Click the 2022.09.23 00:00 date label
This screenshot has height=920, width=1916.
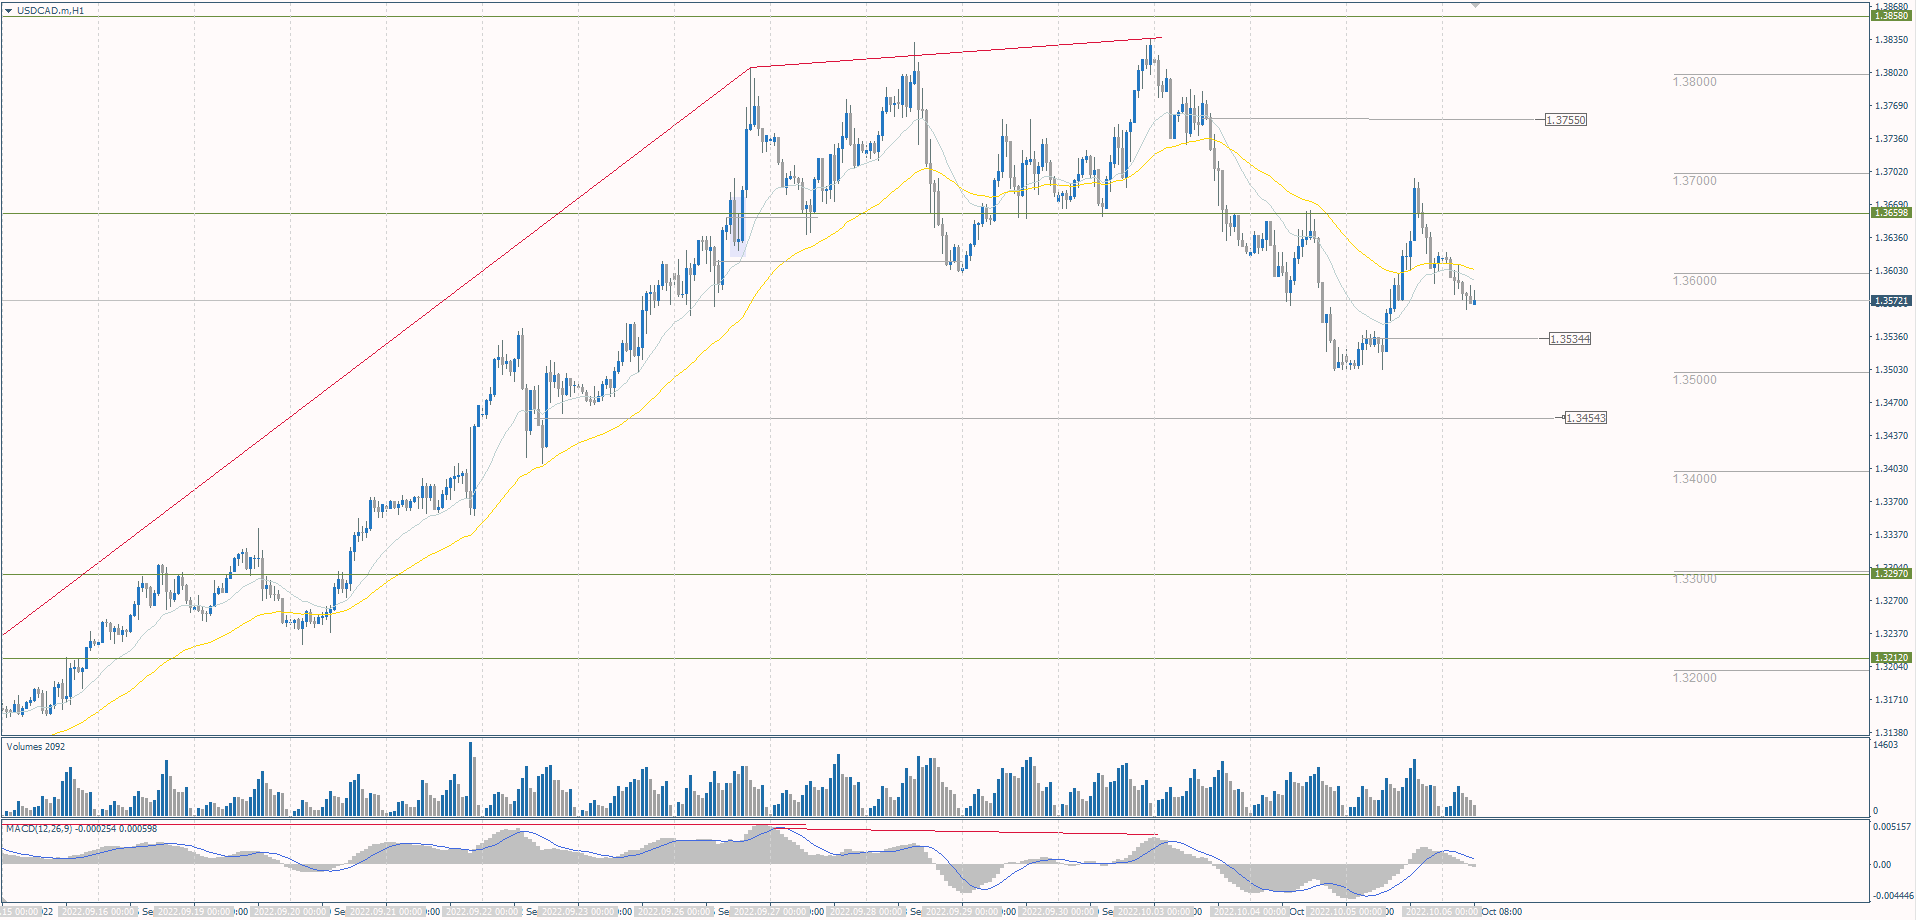point(578,912)
